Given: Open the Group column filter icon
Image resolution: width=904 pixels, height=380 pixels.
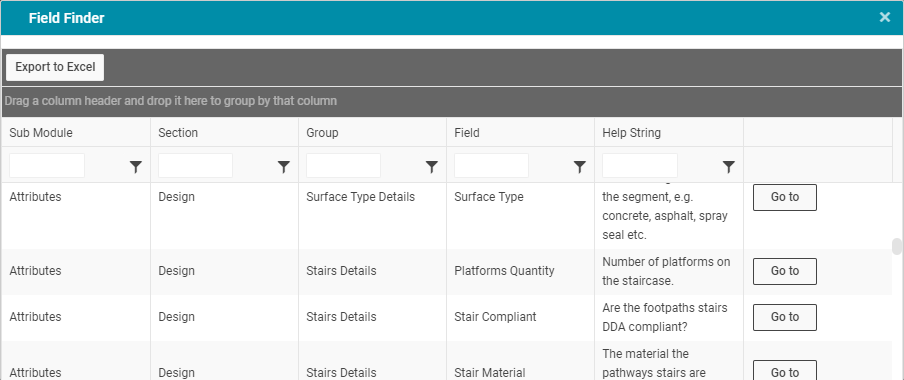Looking at the screenshot, I should pos(432,167).
